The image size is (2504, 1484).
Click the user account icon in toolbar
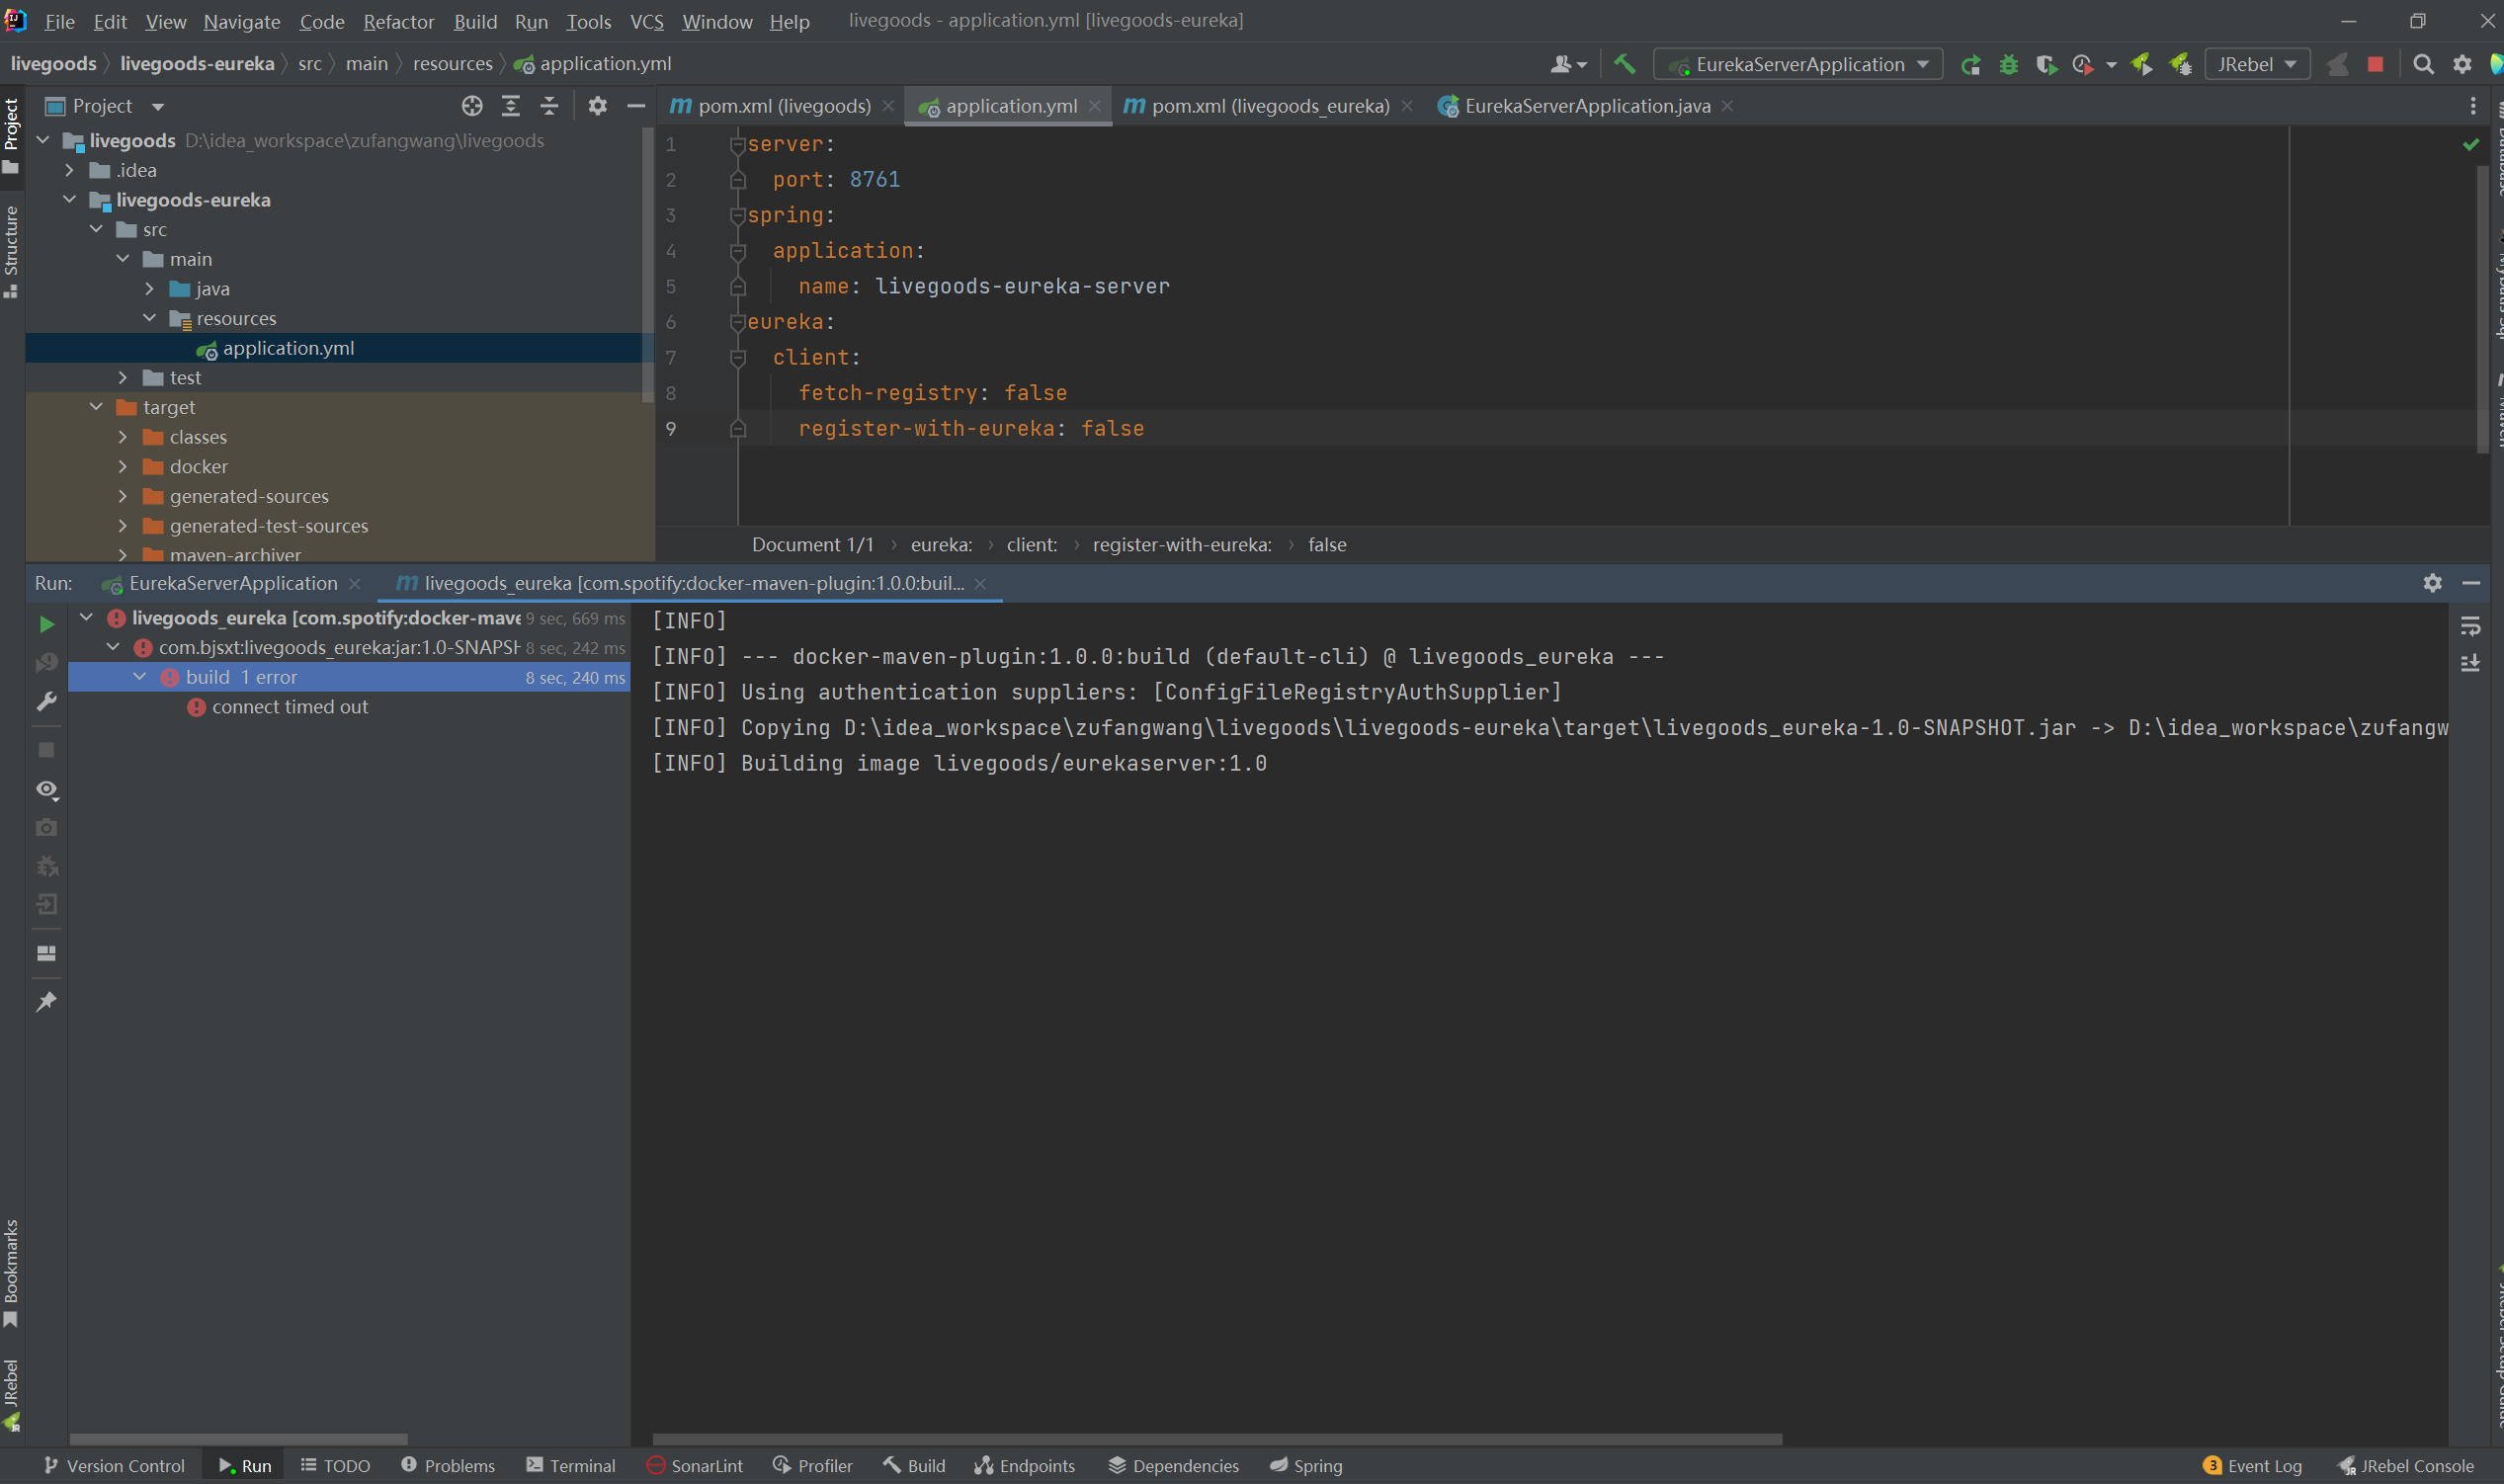1567,64
